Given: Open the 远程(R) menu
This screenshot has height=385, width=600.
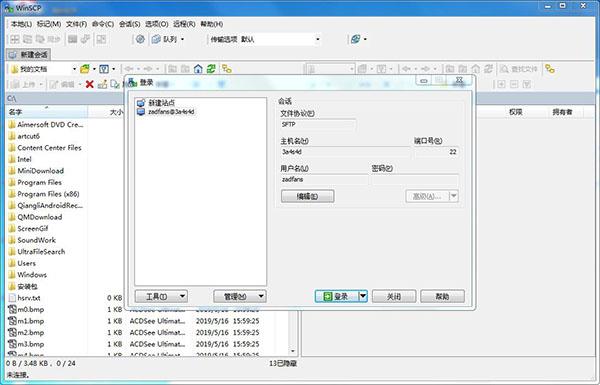Looking at the screenshot, I should (x=184, y=24).
